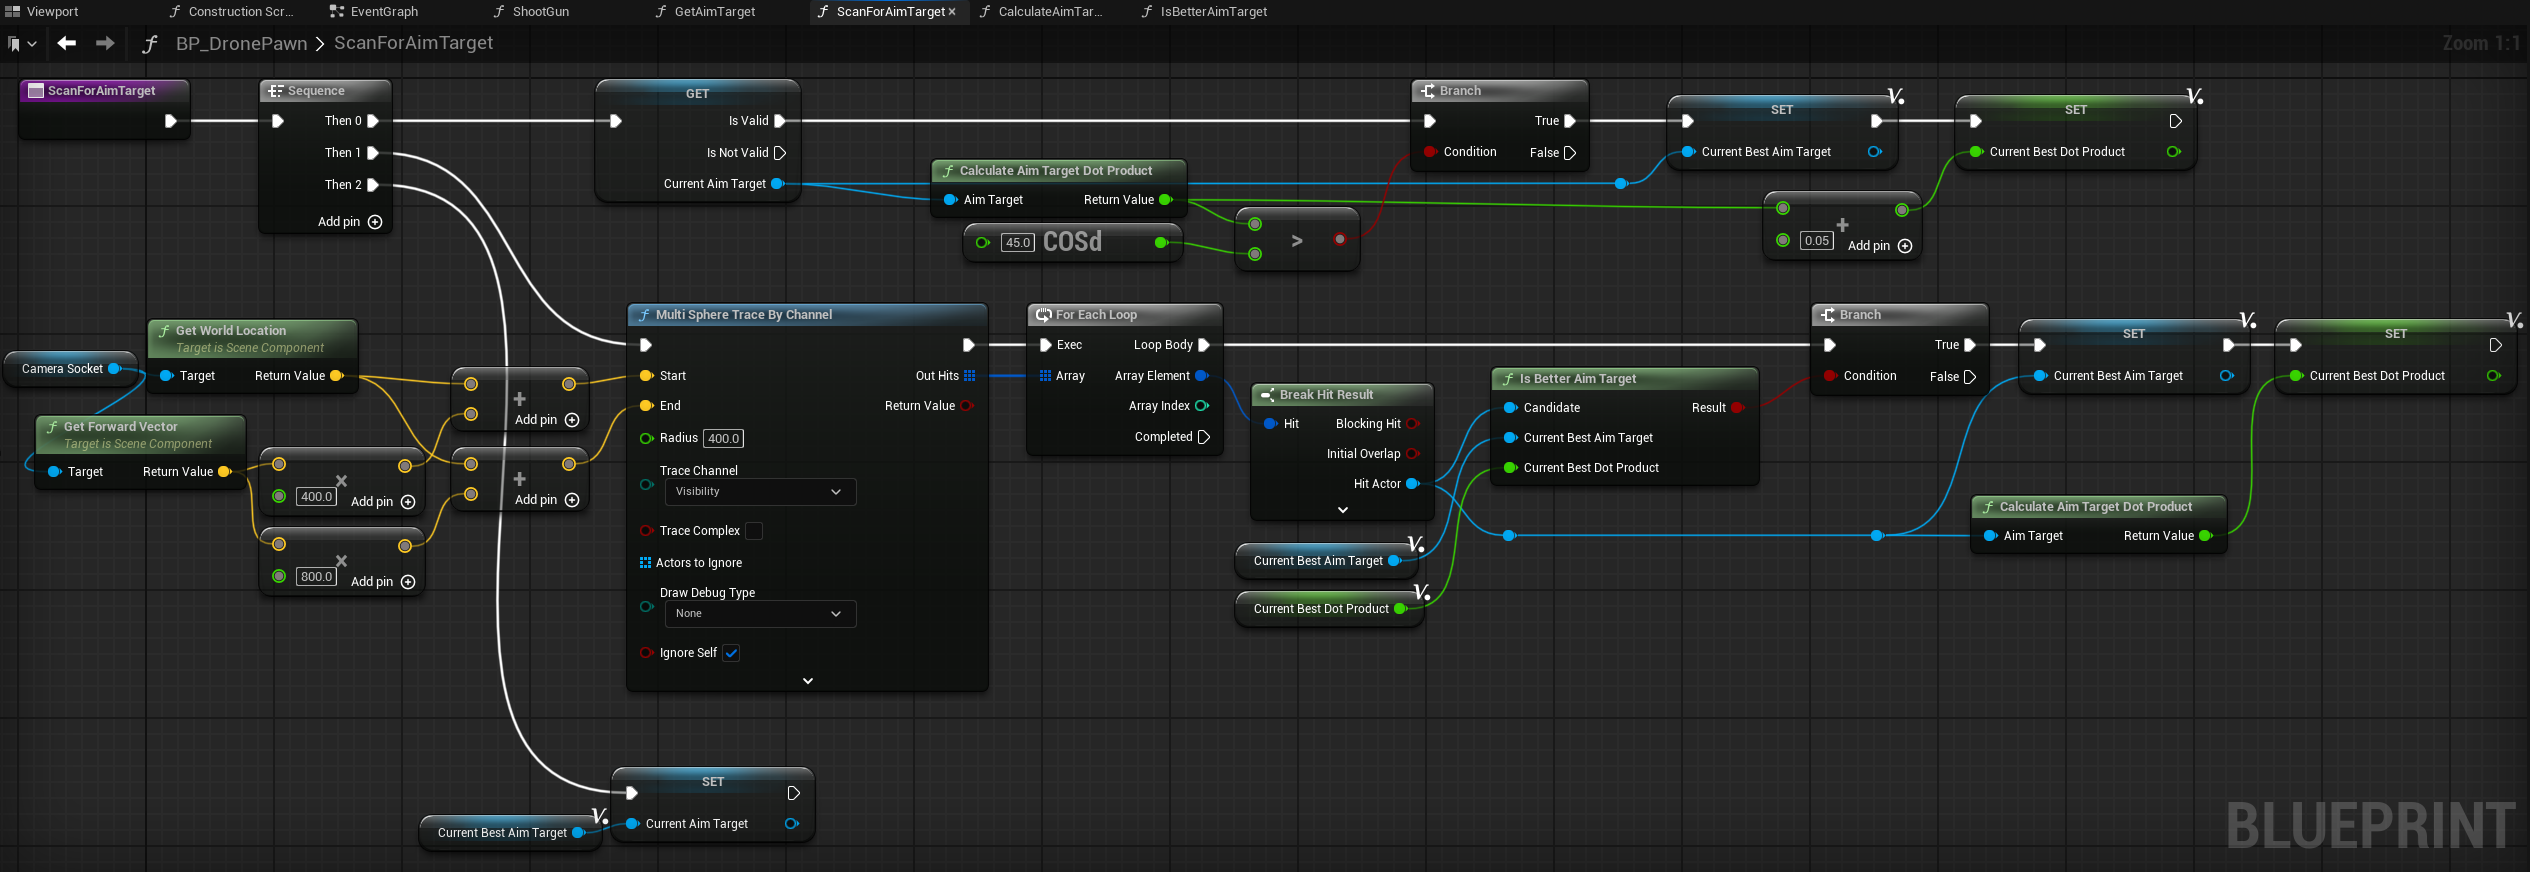Select the Calculate Aim Target Dot Product node beside the COSd node
This screenshot has height=872, width=2530.
(x=1058, y=171)
